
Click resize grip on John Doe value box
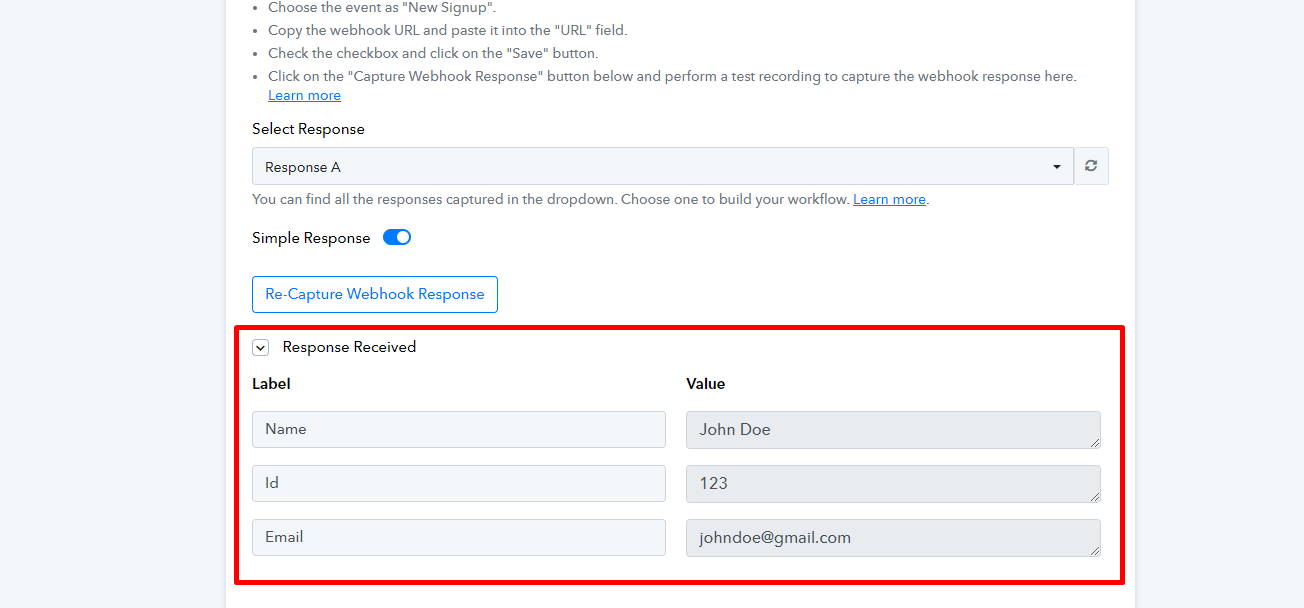tap(1095, 442)
